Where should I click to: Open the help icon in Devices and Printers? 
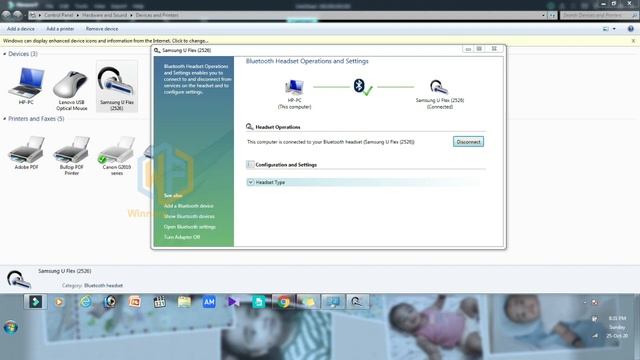coord(631,29)
